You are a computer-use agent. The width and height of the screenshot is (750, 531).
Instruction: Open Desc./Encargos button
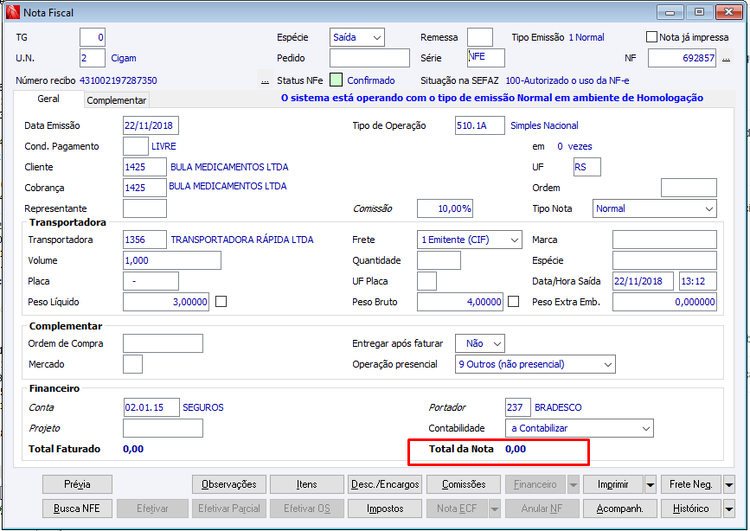coord(385,485)
